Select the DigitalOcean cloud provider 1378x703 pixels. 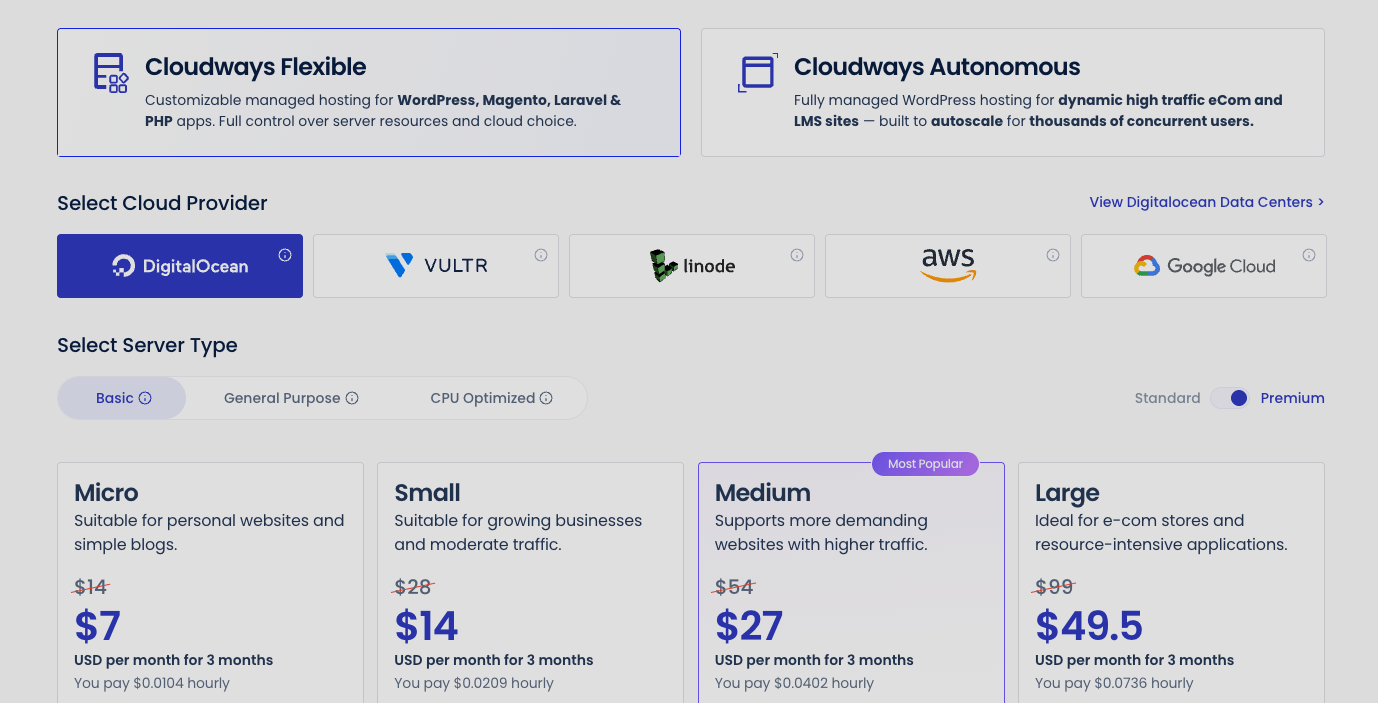[x=180, y=265]
